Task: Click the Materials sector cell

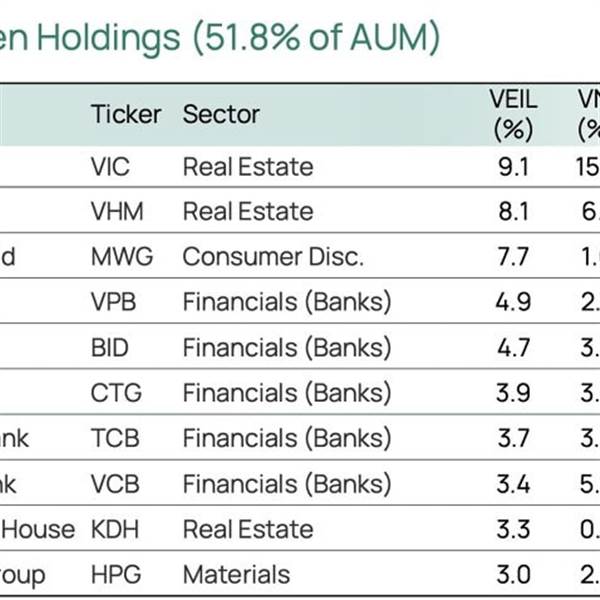Action: (236, 575)
